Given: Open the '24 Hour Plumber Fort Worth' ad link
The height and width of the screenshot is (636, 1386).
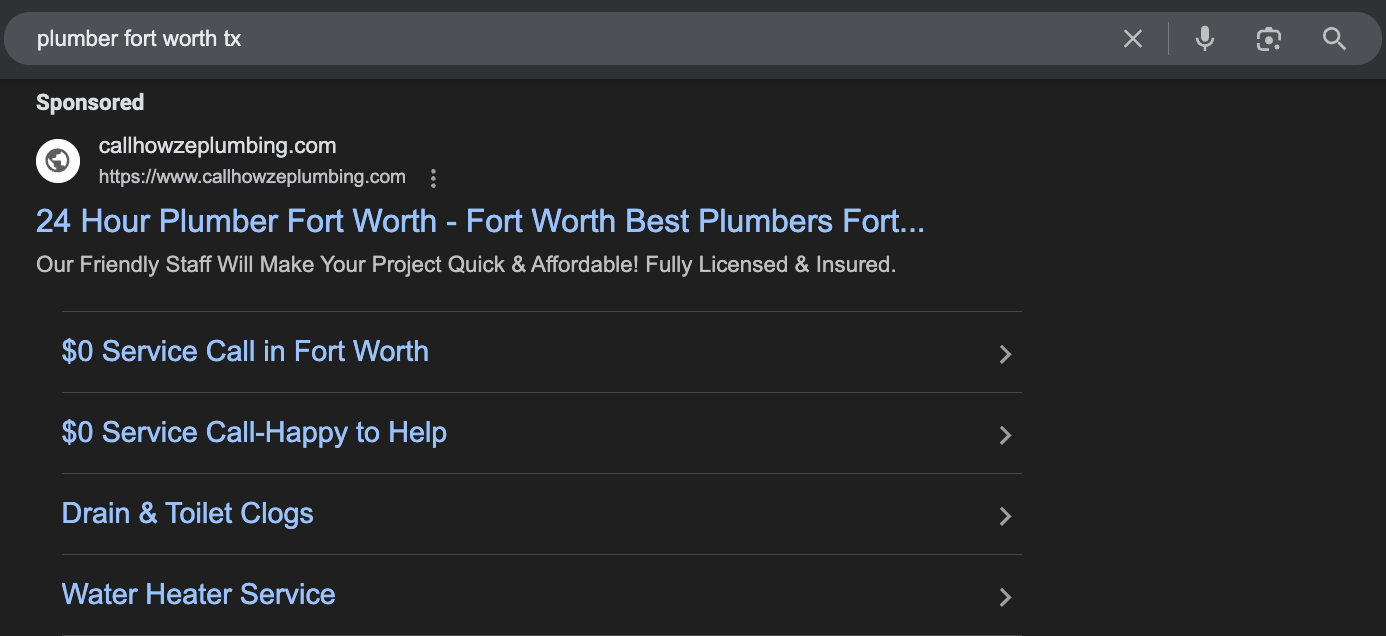Looking at the screenshot, I should coord(480,221).
